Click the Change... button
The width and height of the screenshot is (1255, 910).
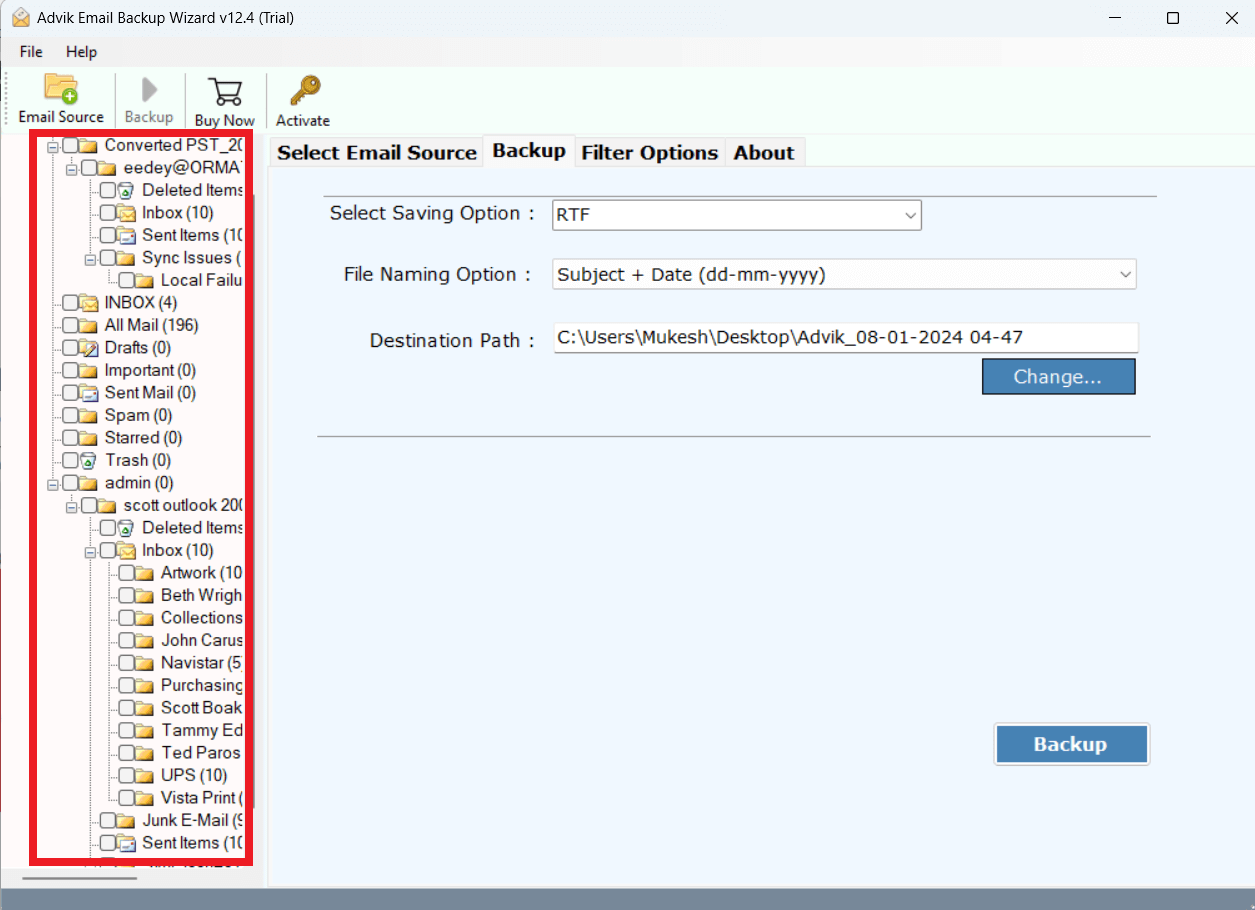[x=1058, y=377]
